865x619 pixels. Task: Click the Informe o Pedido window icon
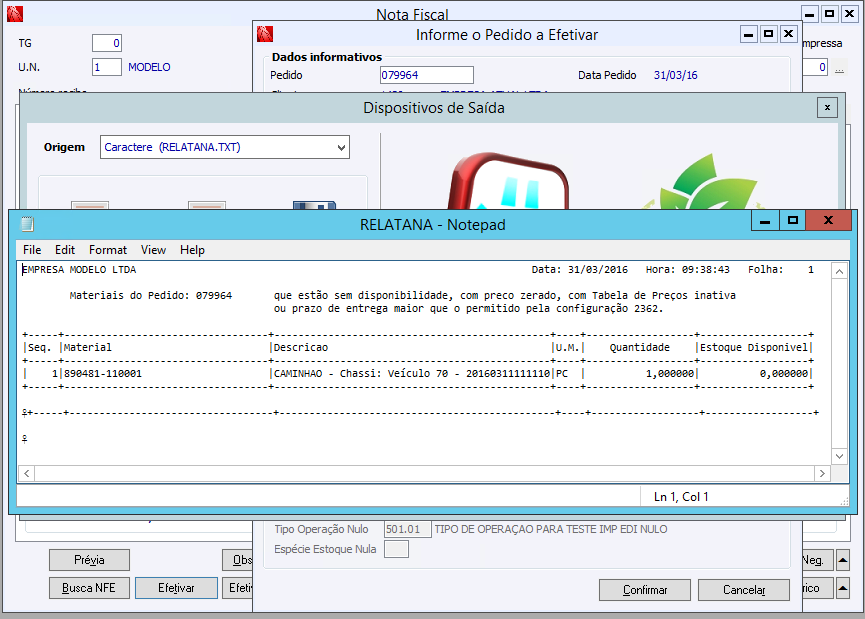click(x=265, y=34)
